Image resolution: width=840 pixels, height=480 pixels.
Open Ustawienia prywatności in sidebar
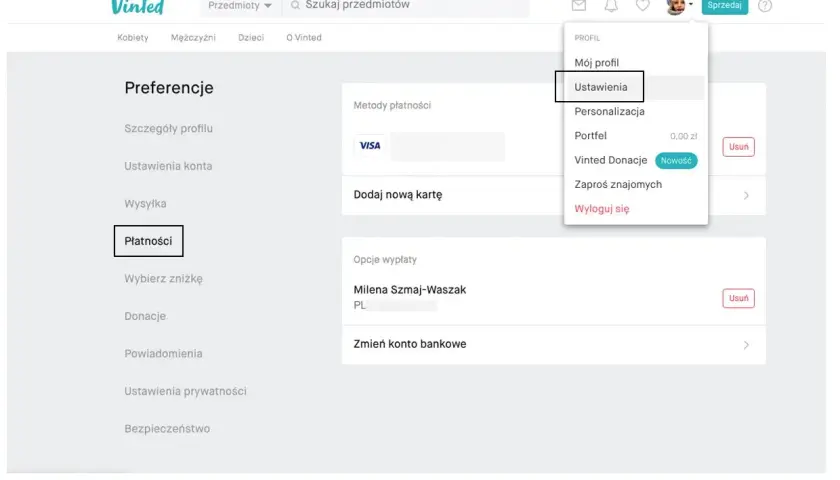pyautogui.click(x=185, y=391)
